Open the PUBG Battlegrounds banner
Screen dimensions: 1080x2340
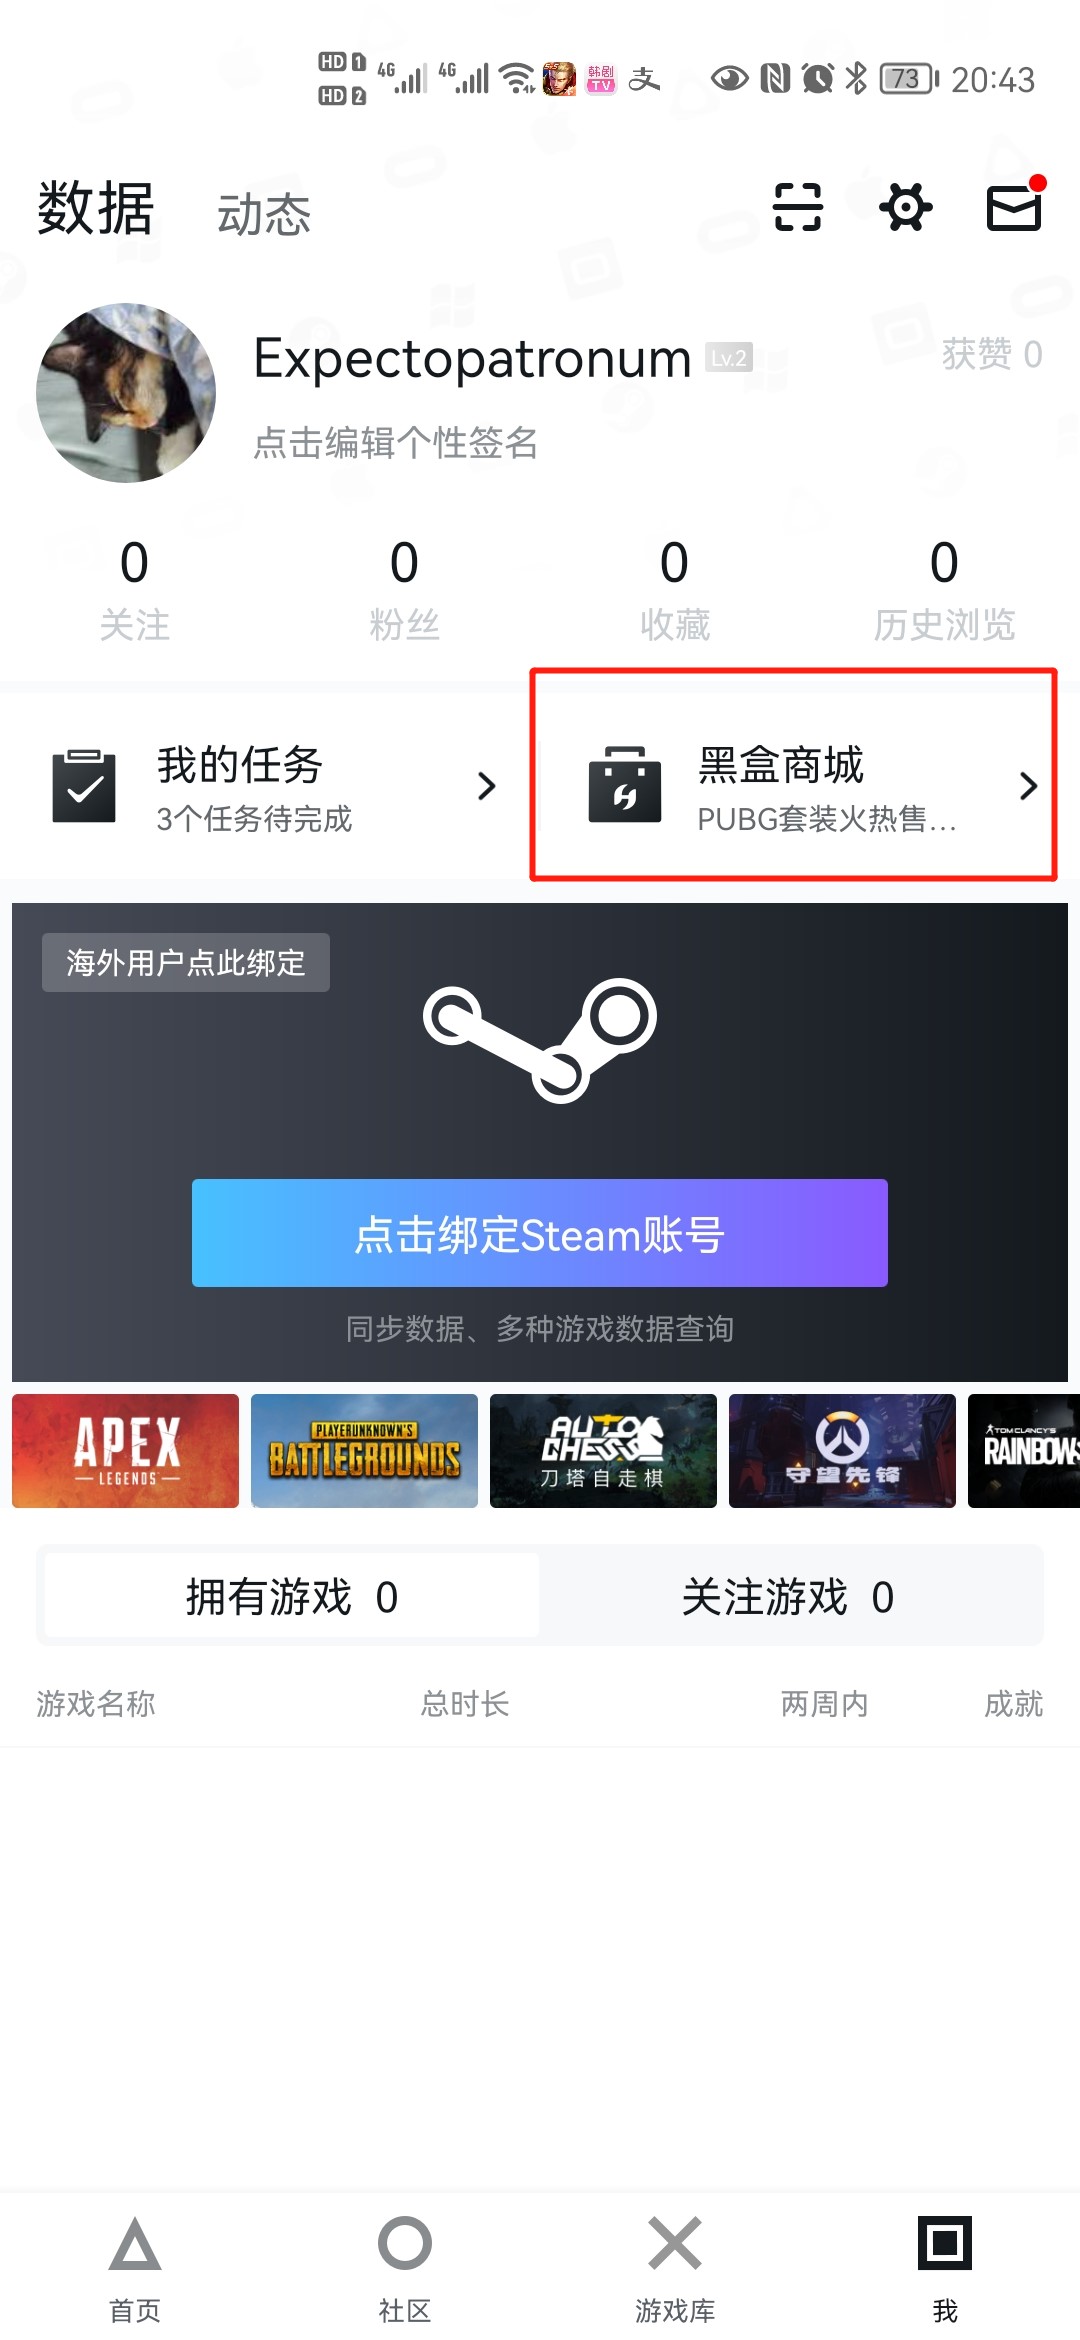pyautogui.click(x=364, y=1451)
